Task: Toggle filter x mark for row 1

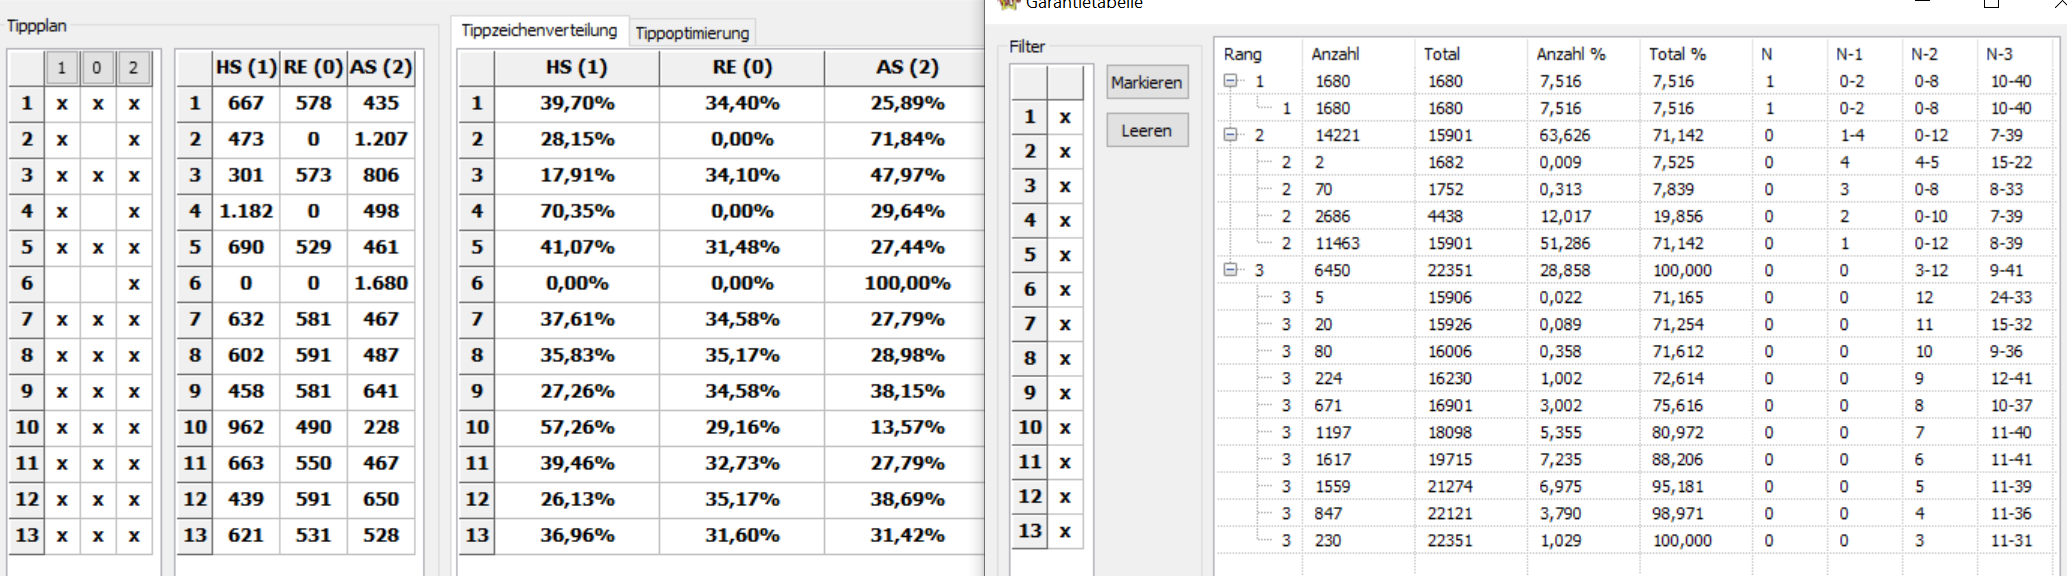Action: click(1065, 117)
